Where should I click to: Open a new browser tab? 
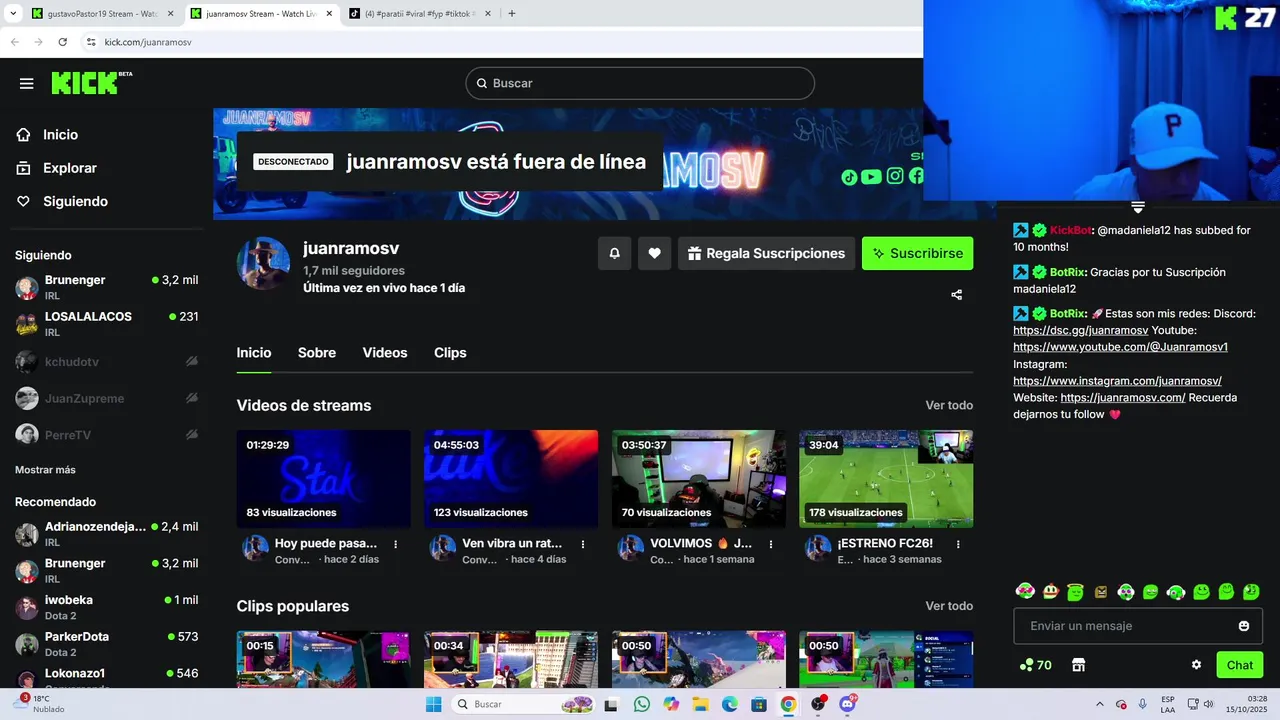click(x=512, y=14)
